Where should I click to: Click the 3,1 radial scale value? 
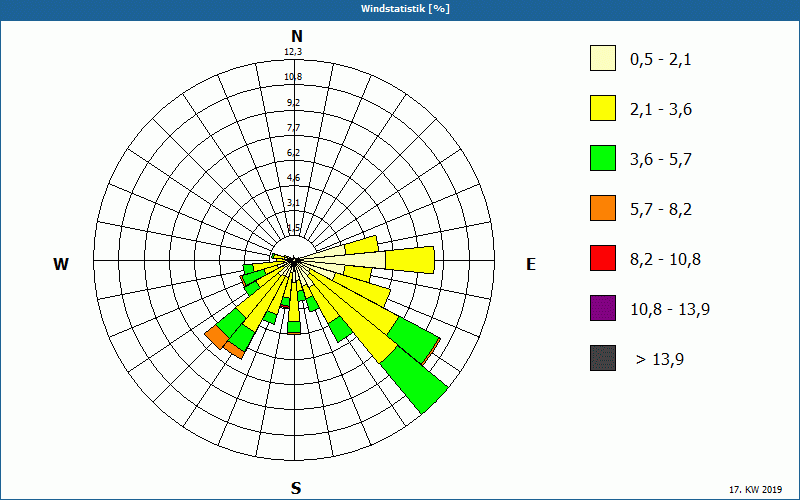pos(293,203)
